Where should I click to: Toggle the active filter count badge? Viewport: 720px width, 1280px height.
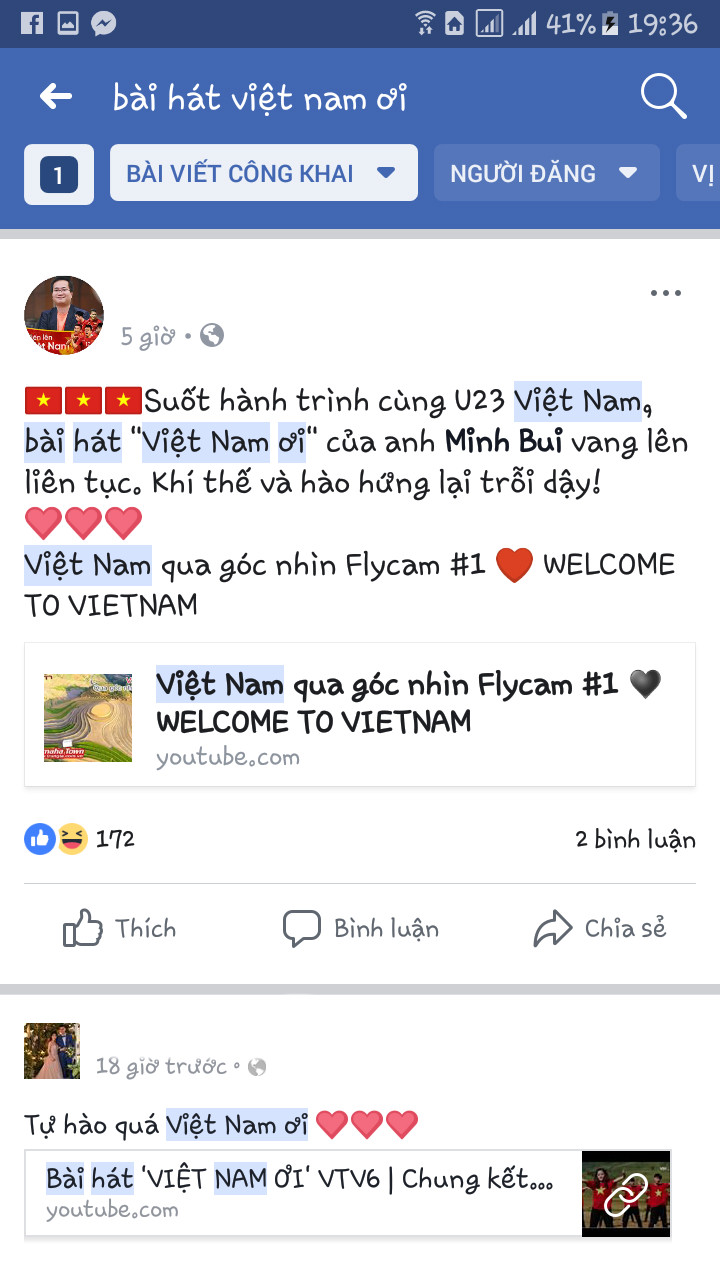click(x=59, y=175)
